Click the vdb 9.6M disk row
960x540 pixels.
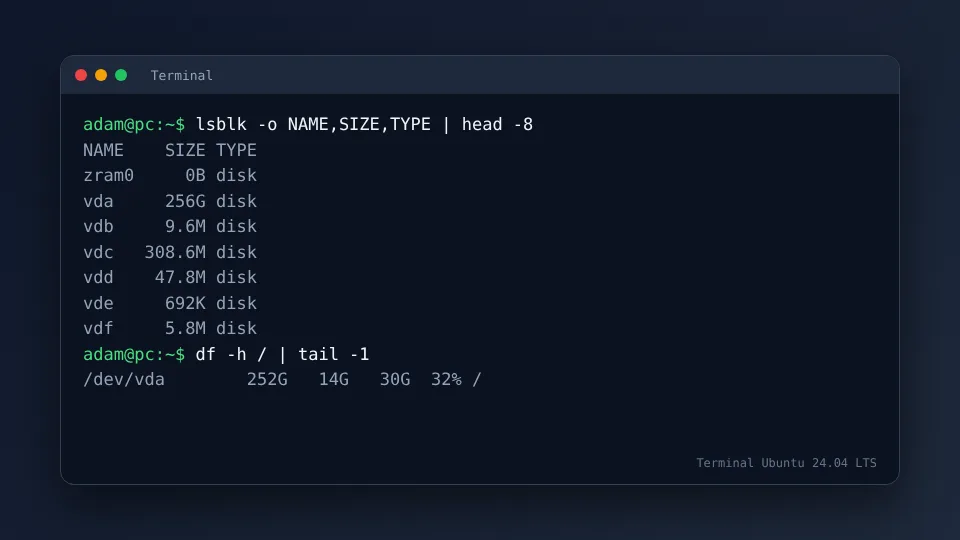click(170, 227)
